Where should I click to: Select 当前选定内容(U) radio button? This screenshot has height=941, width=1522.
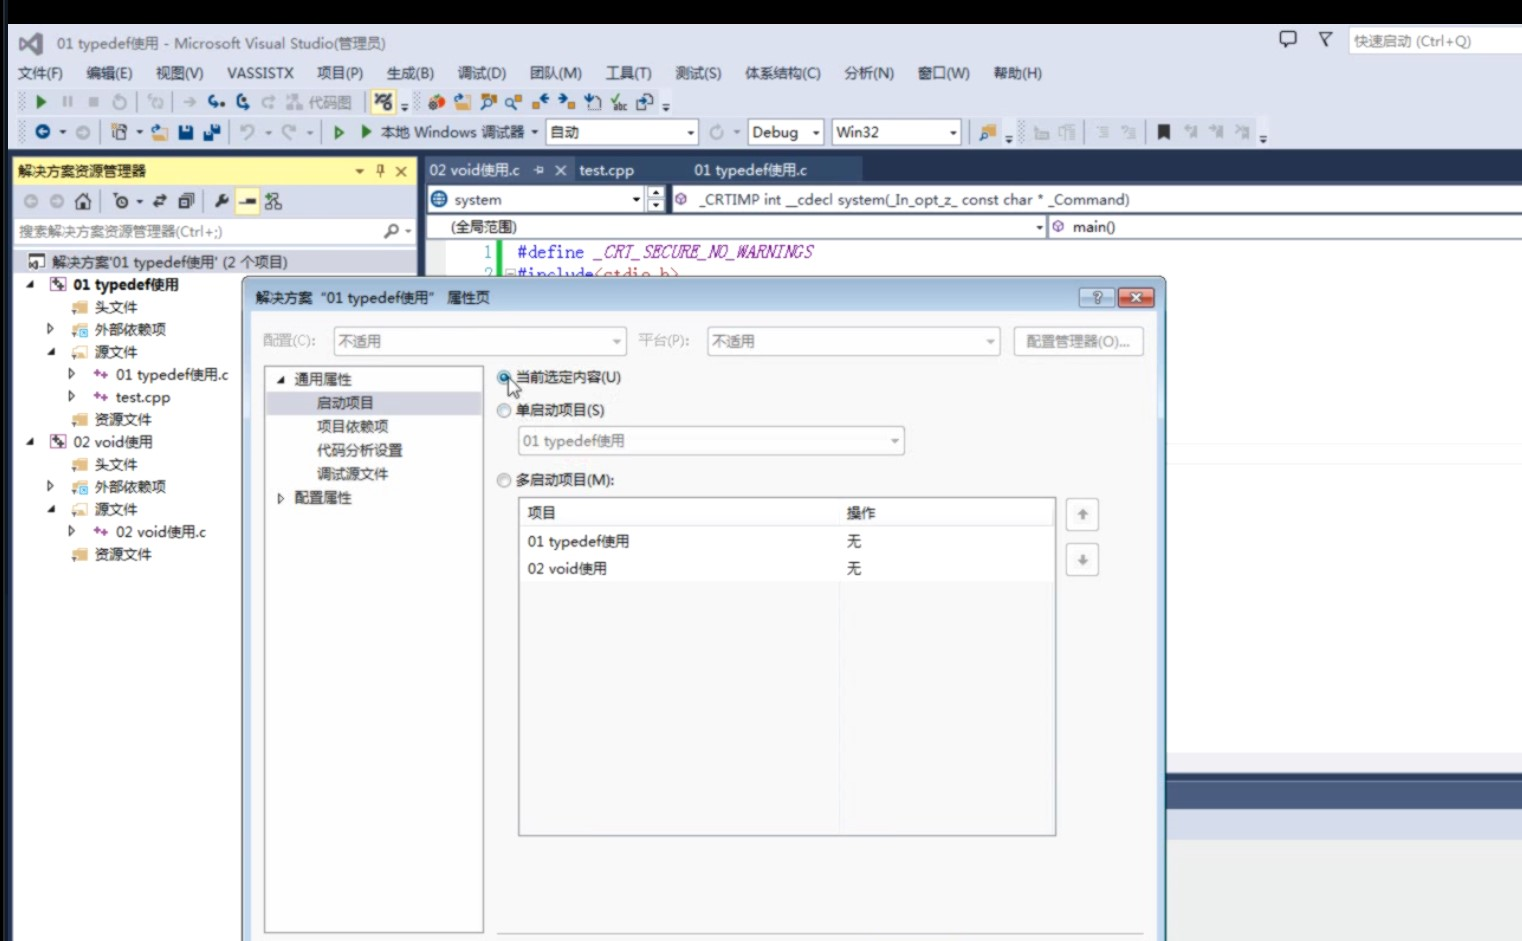[x=504, y=377]
